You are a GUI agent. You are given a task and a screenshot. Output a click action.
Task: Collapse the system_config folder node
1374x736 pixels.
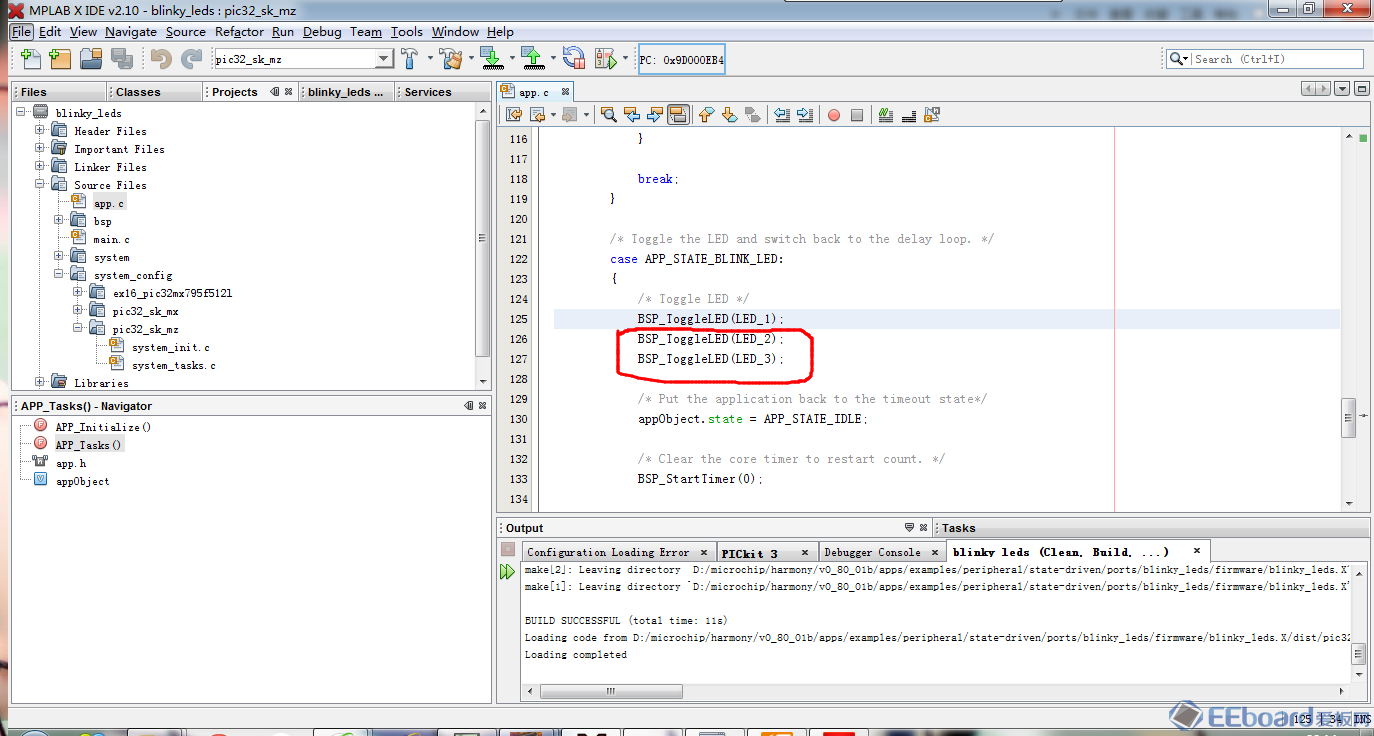[x=59, y=275]
